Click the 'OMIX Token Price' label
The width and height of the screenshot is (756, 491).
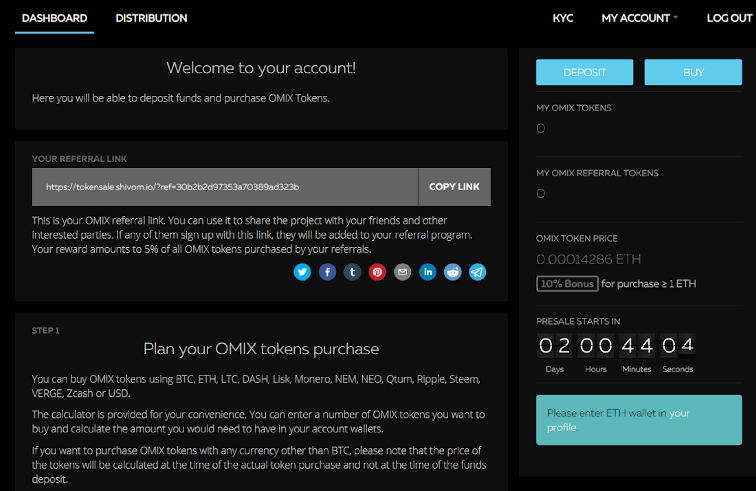coord(577,239)
